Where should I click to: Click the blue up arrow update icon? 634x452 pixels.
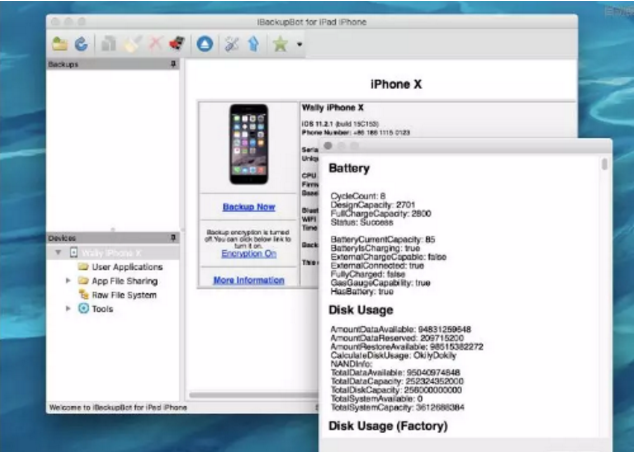254,44
